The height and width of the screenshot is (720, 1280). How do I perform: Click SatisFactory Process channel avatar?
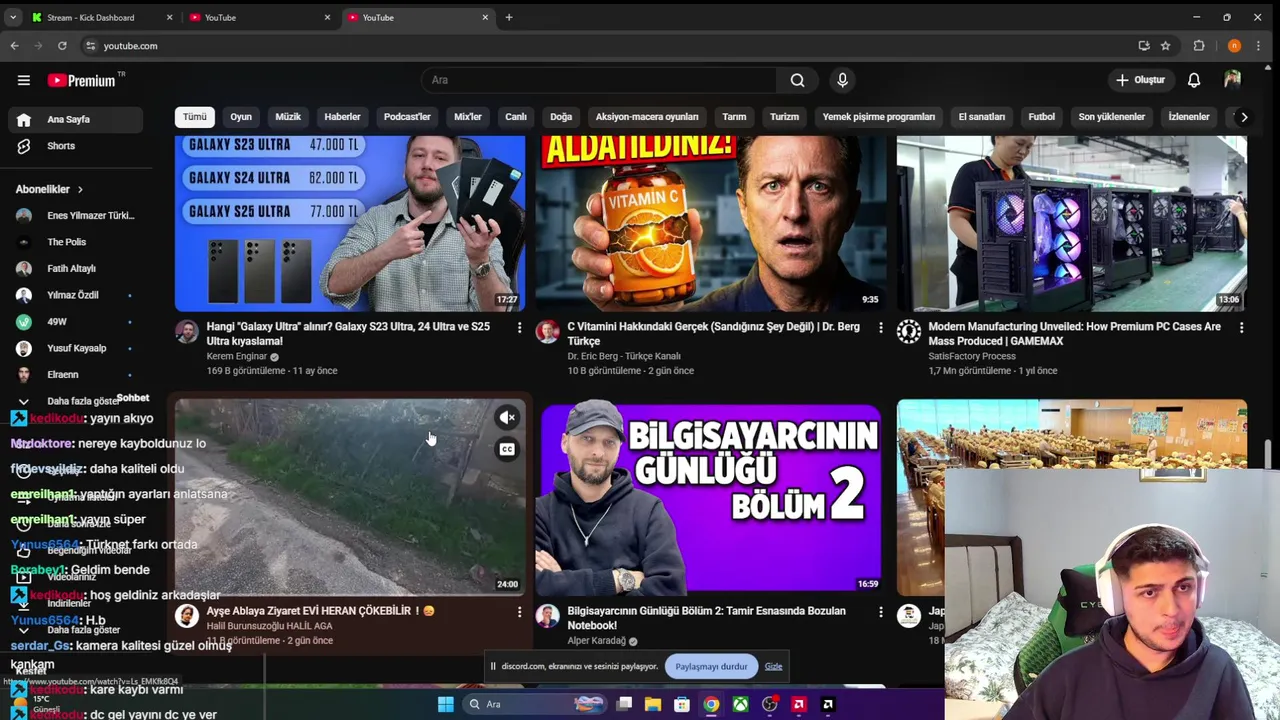[908, 331]
